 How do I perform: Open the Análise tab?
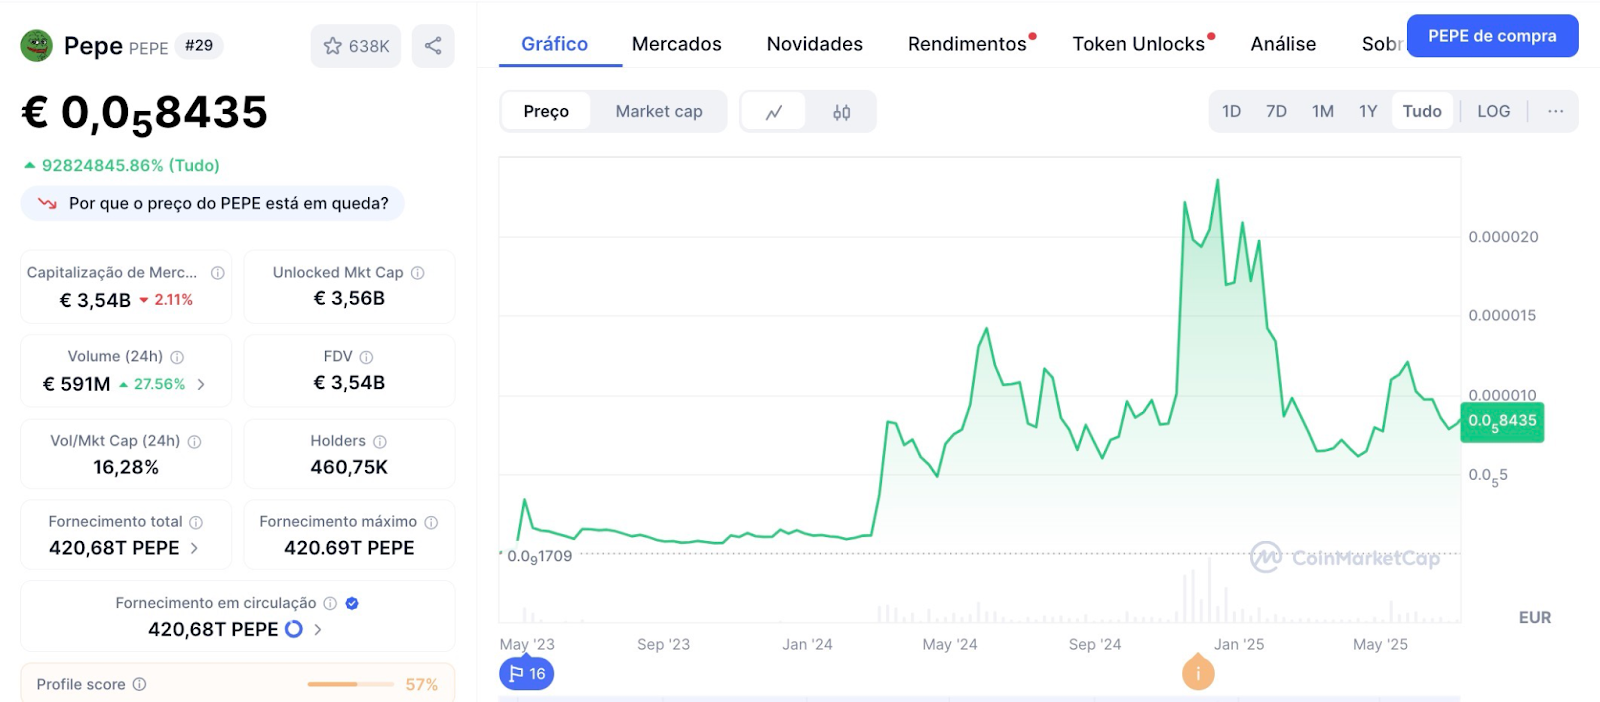pos(1284,44)
